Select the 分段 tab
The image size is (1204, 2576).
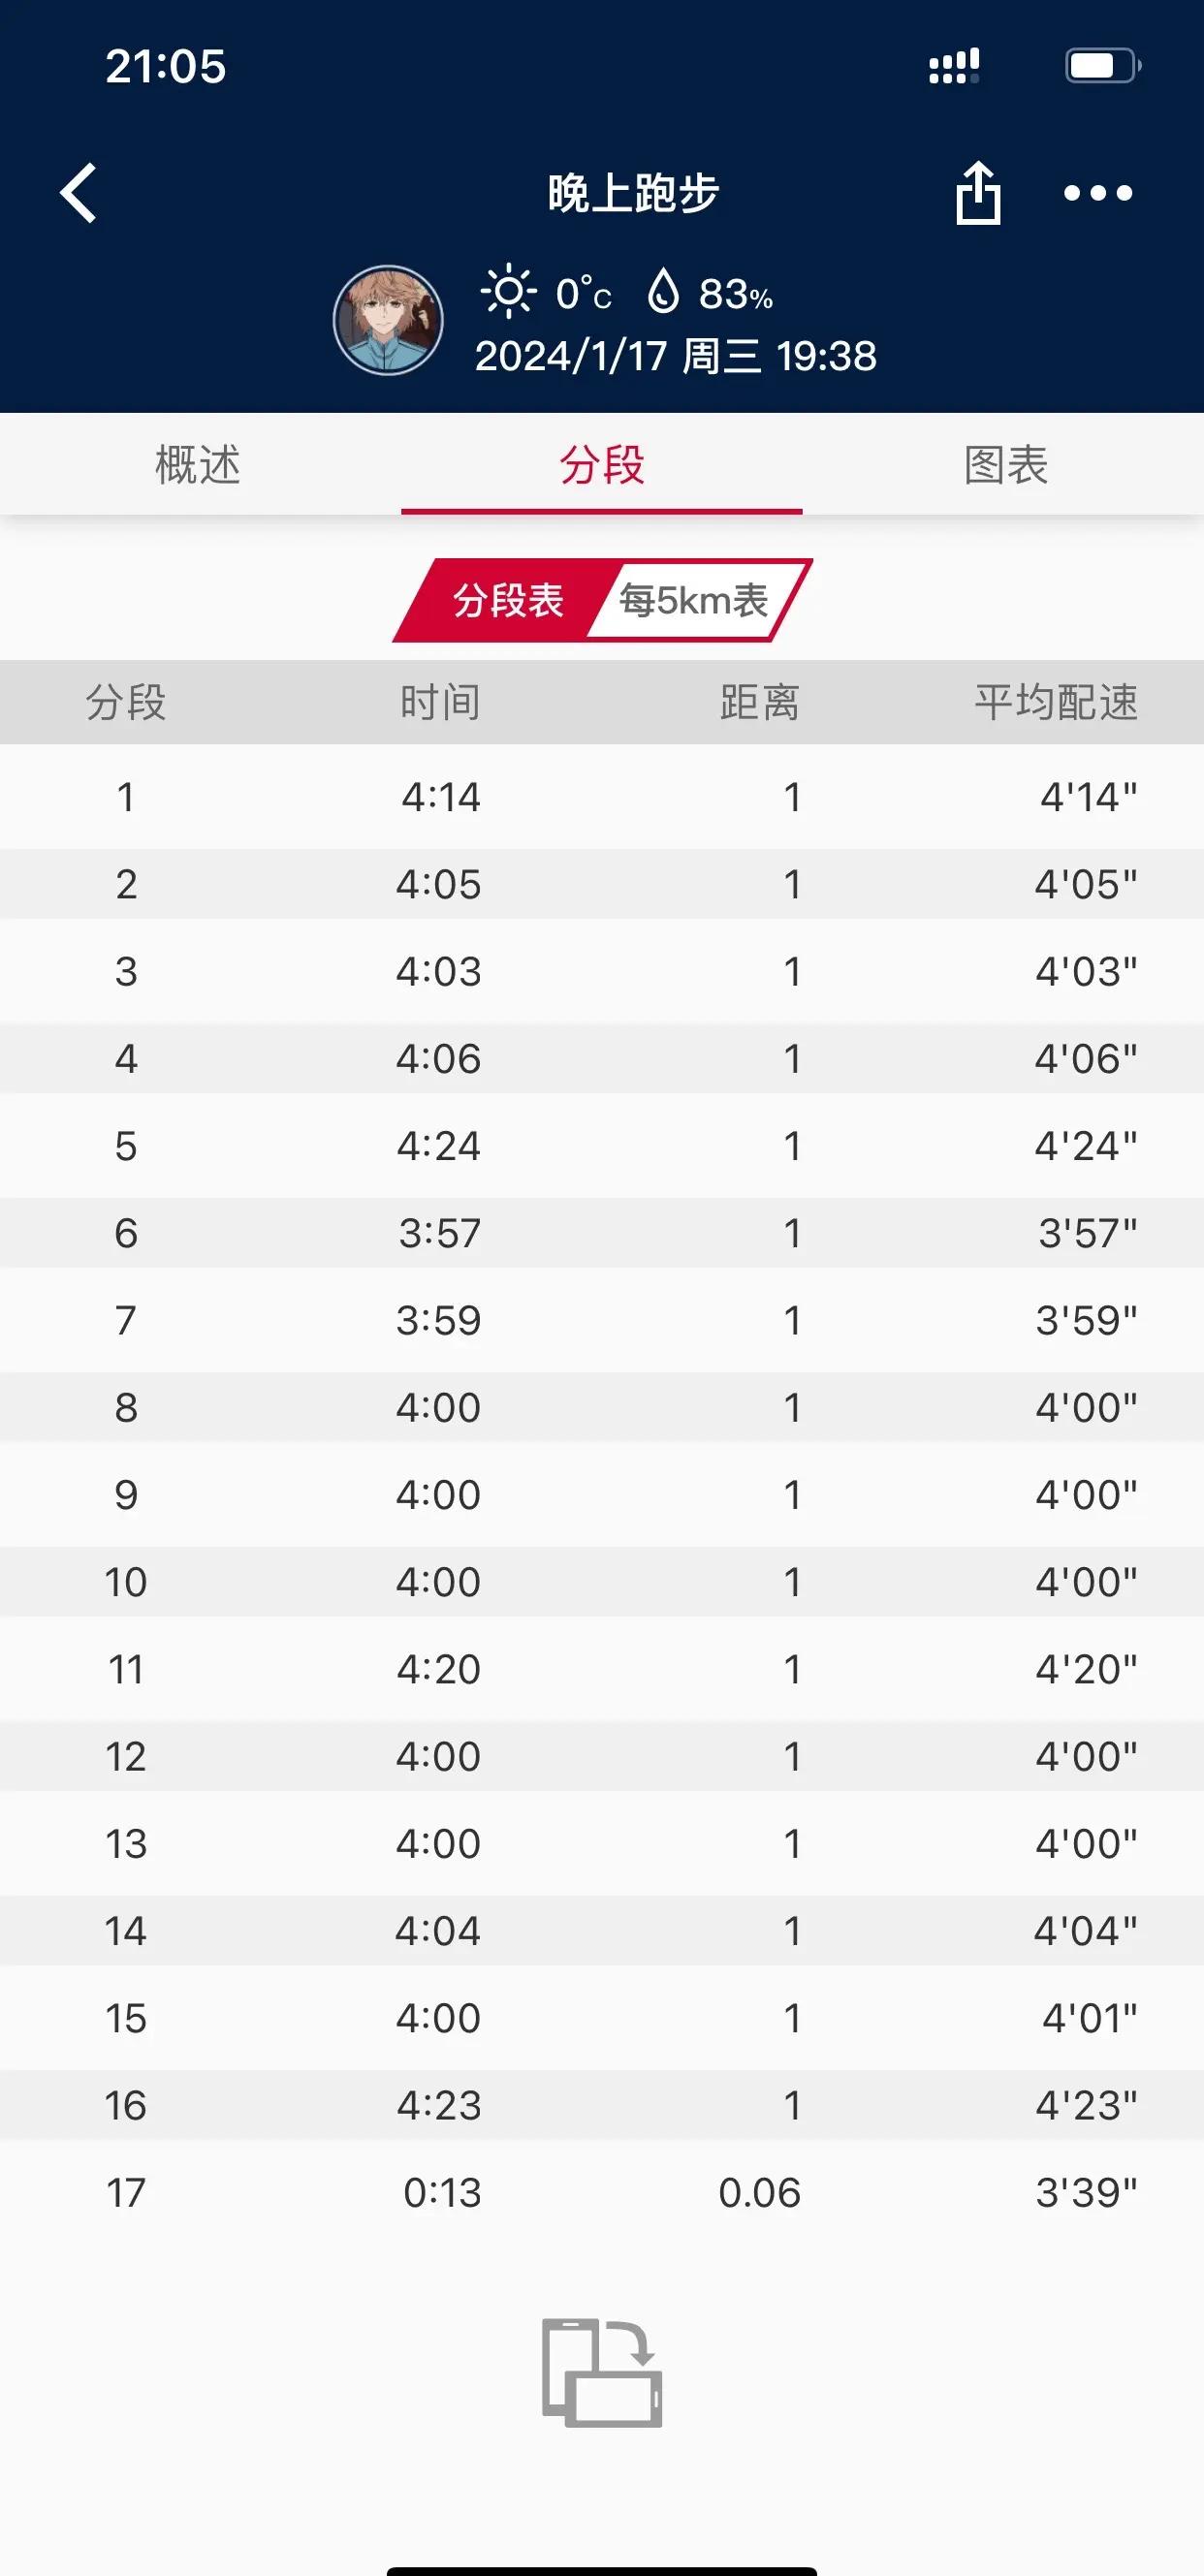pos(602,465)
